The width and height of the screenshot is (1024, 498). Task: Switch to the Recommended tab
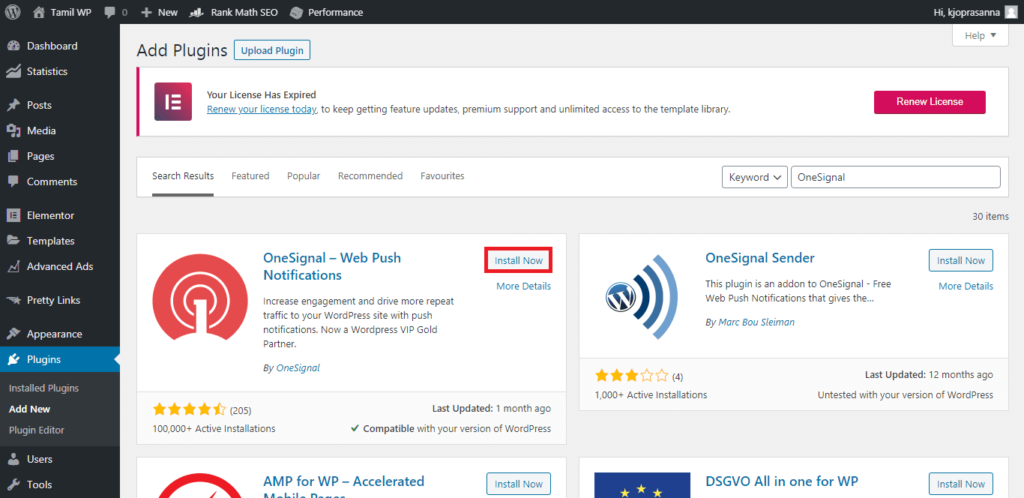click(370, 176)
